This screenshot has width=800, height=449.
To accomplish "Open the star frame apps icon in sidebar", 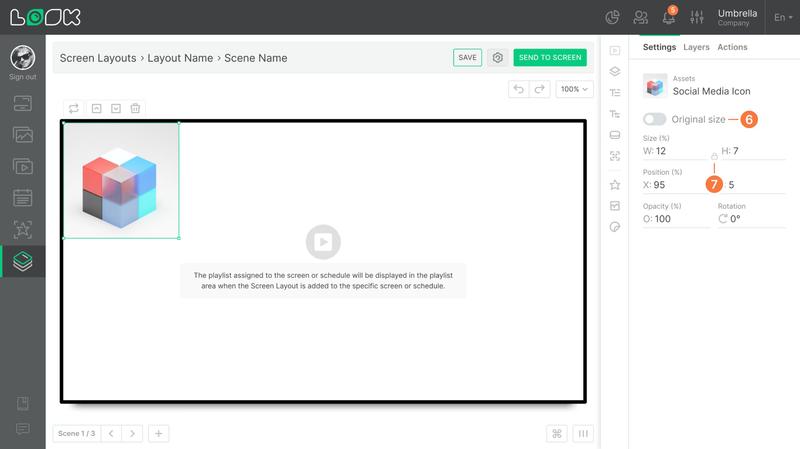I will (x=22, y=230).
